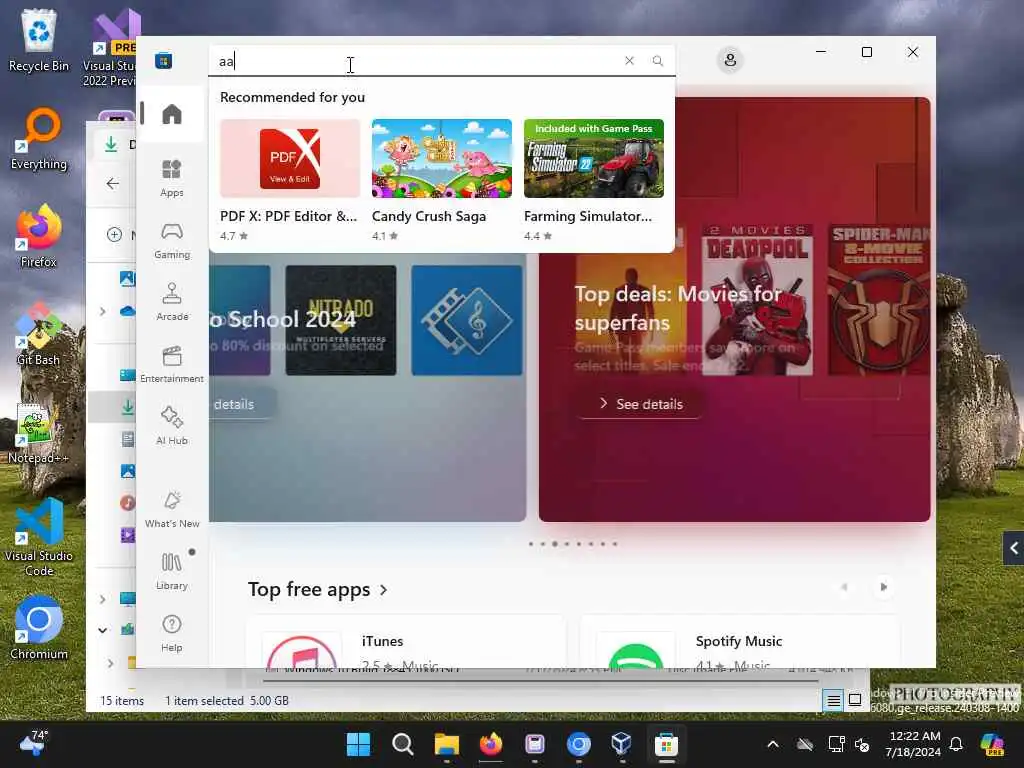Screen dimensions: 1024x768
Task: Show hidden system tray icons
Action: pos(773,744)
